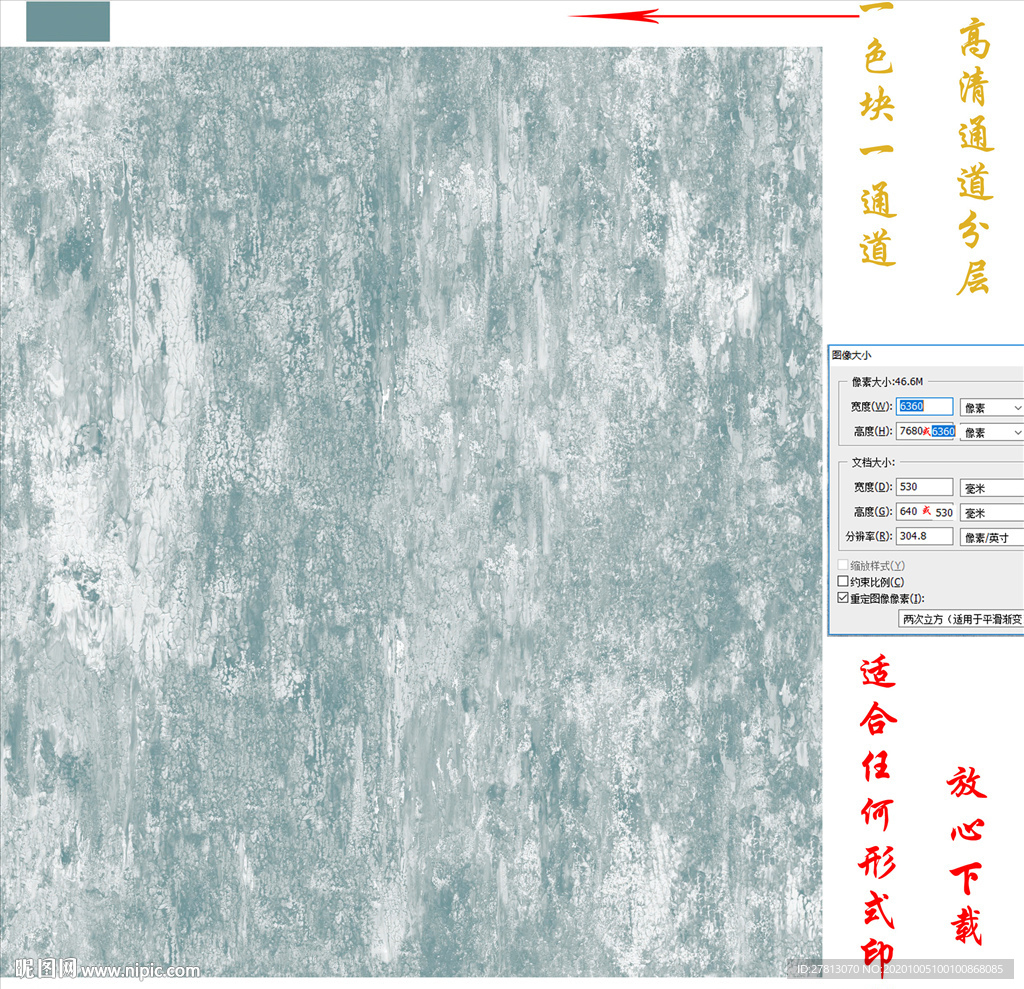
Task: Click the document height field 高度(G)
Action: tap(925, 511)
